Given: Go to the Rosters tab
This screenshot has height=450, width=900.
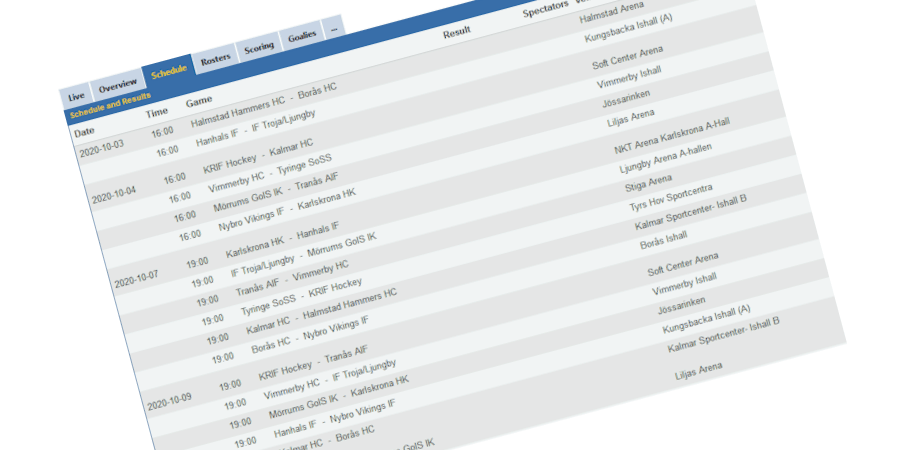Looking at the screenshot, I should point(215,57).
